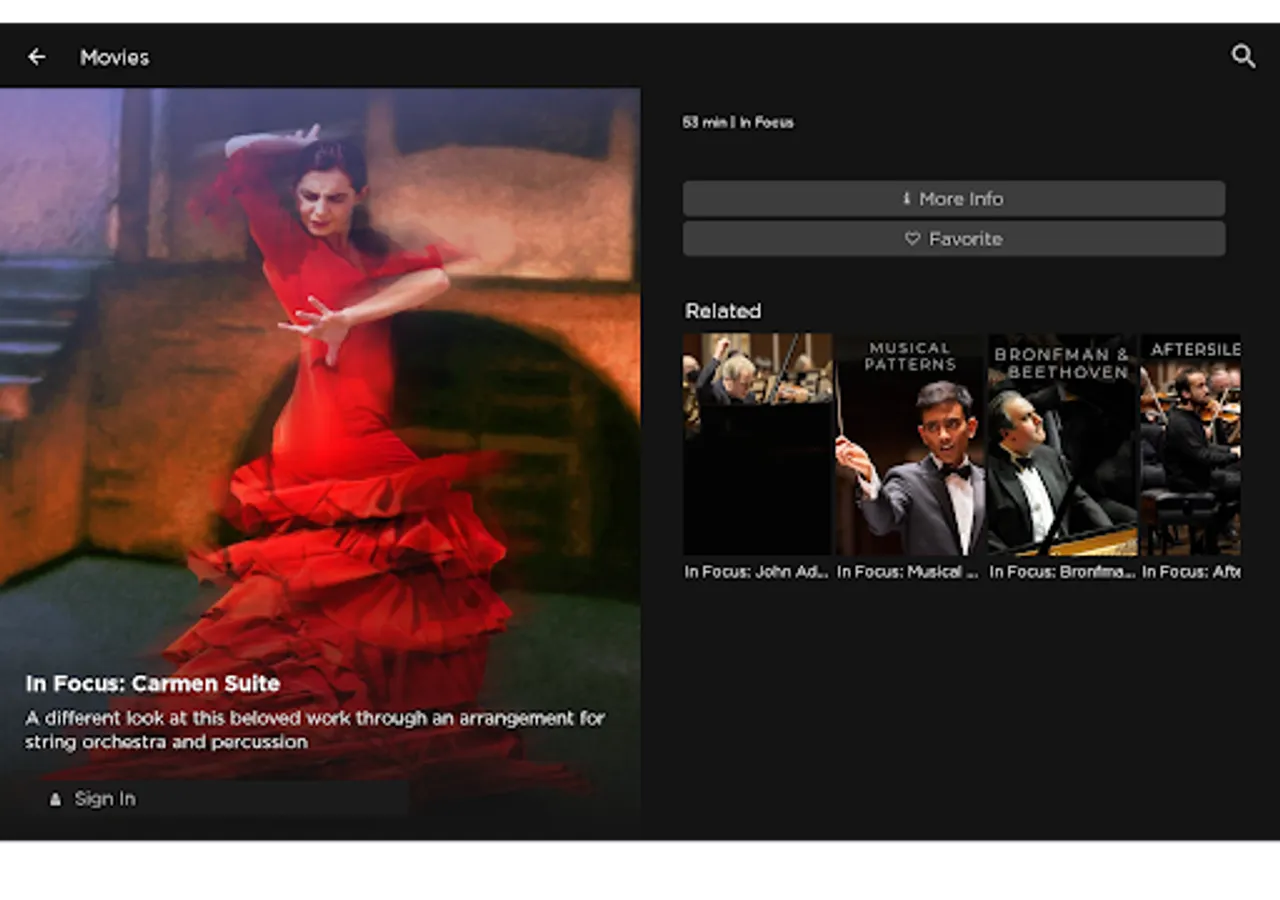Select the Sign In link
This screenshot has width=1280, height=900.
coord(105,799)
